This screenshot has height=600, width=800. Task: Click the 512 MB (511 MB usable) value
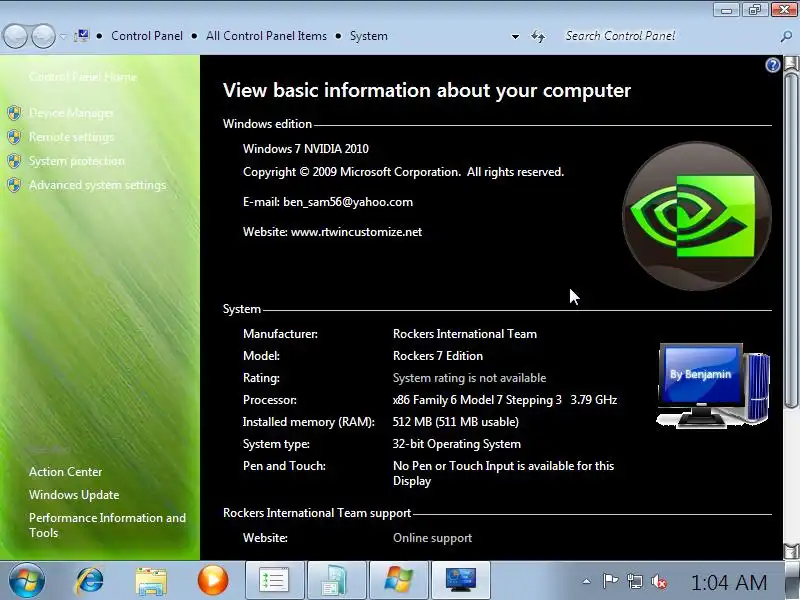[456, 421]
